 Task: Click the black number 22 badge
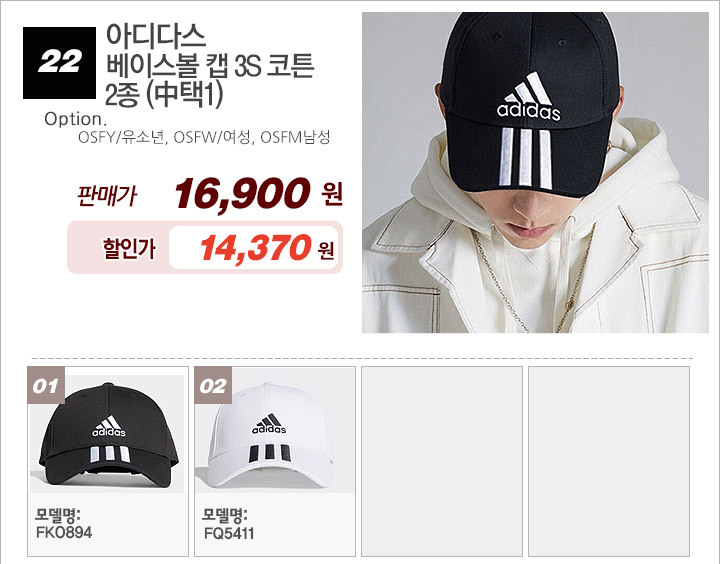coord(59,63)
